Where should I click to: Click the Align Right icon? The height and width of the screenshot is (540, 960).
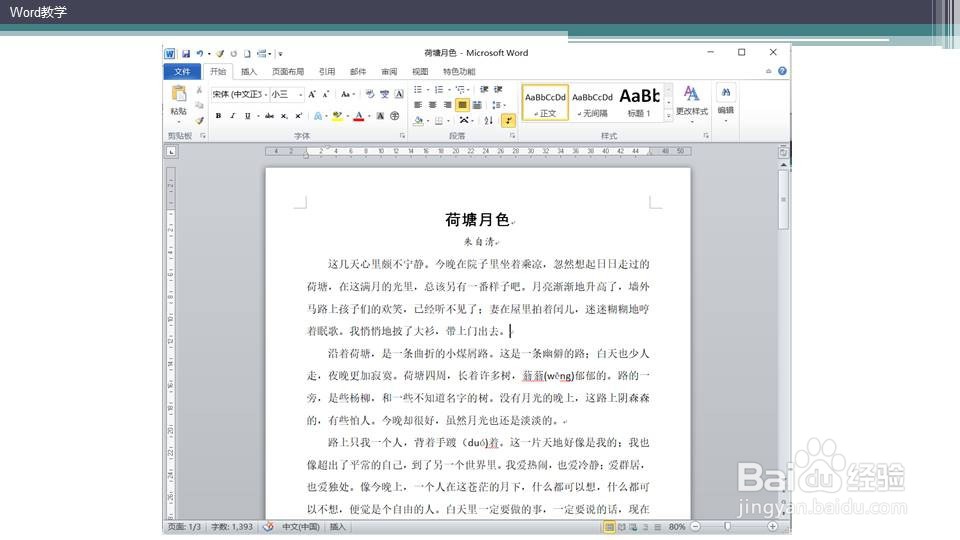point(448,105)
